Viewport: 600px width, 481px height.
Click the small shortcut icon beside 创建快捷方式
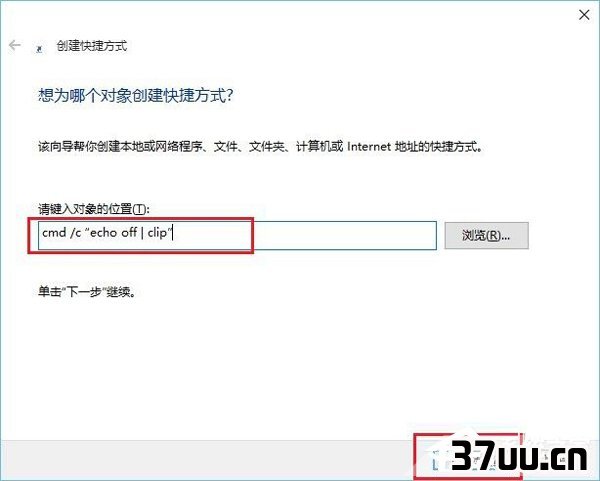pyautogui.click(x=39, y=49)
